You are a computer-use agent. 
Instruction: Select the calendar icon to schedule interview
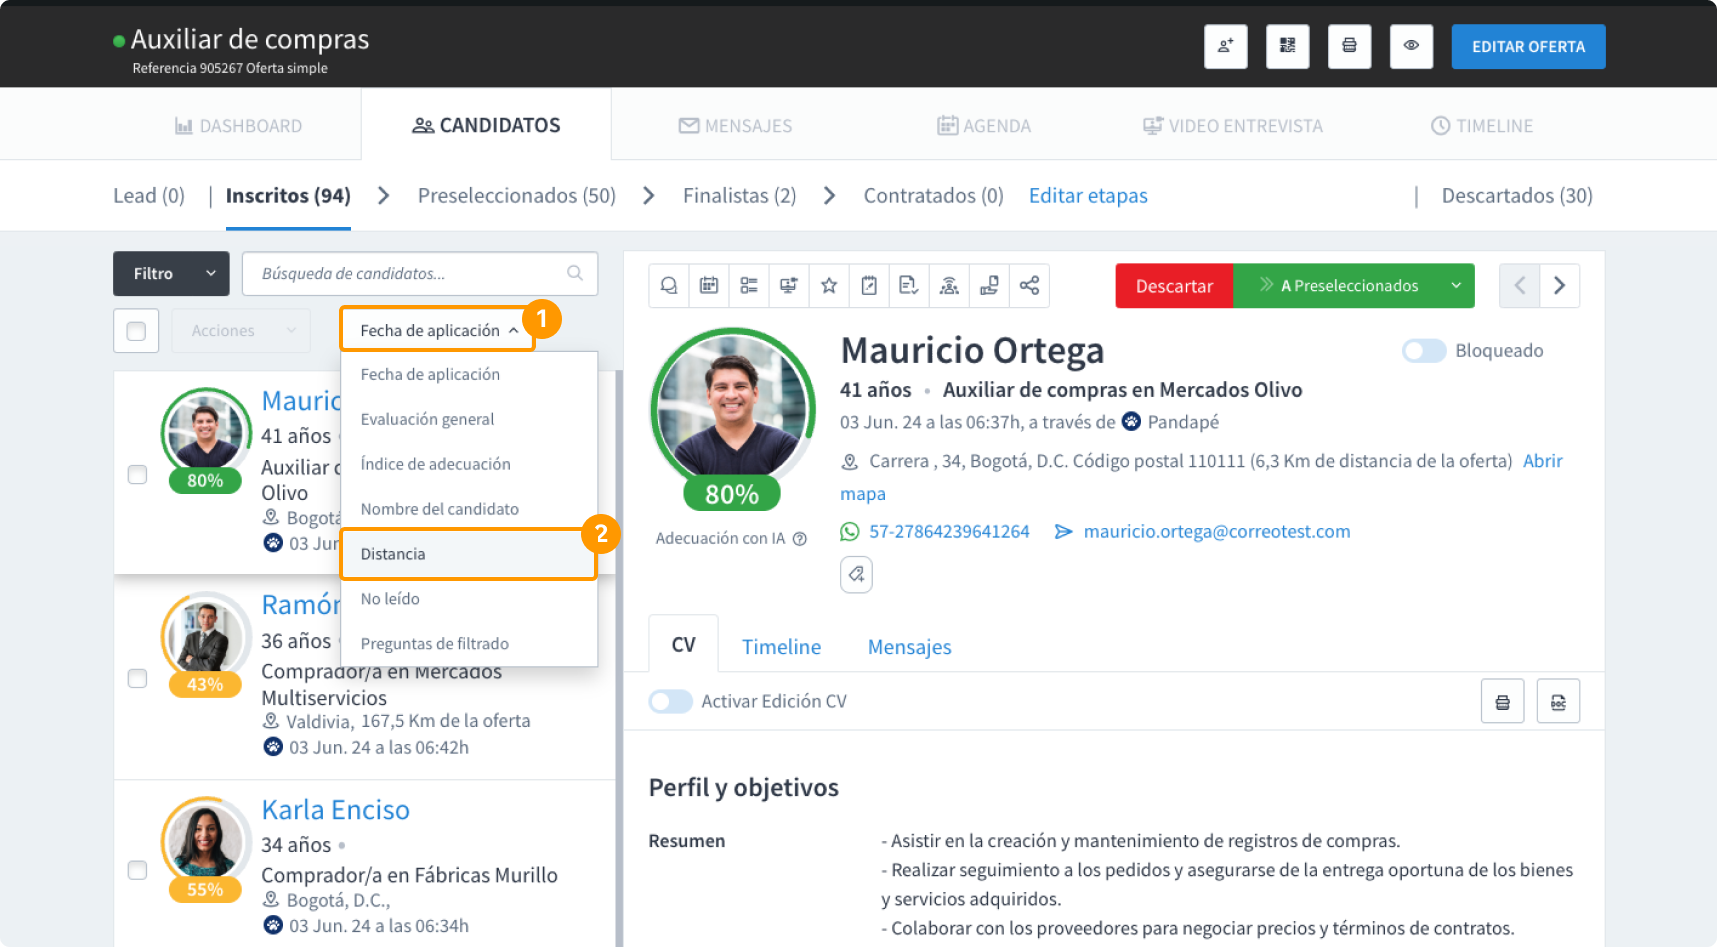(708, 286)
